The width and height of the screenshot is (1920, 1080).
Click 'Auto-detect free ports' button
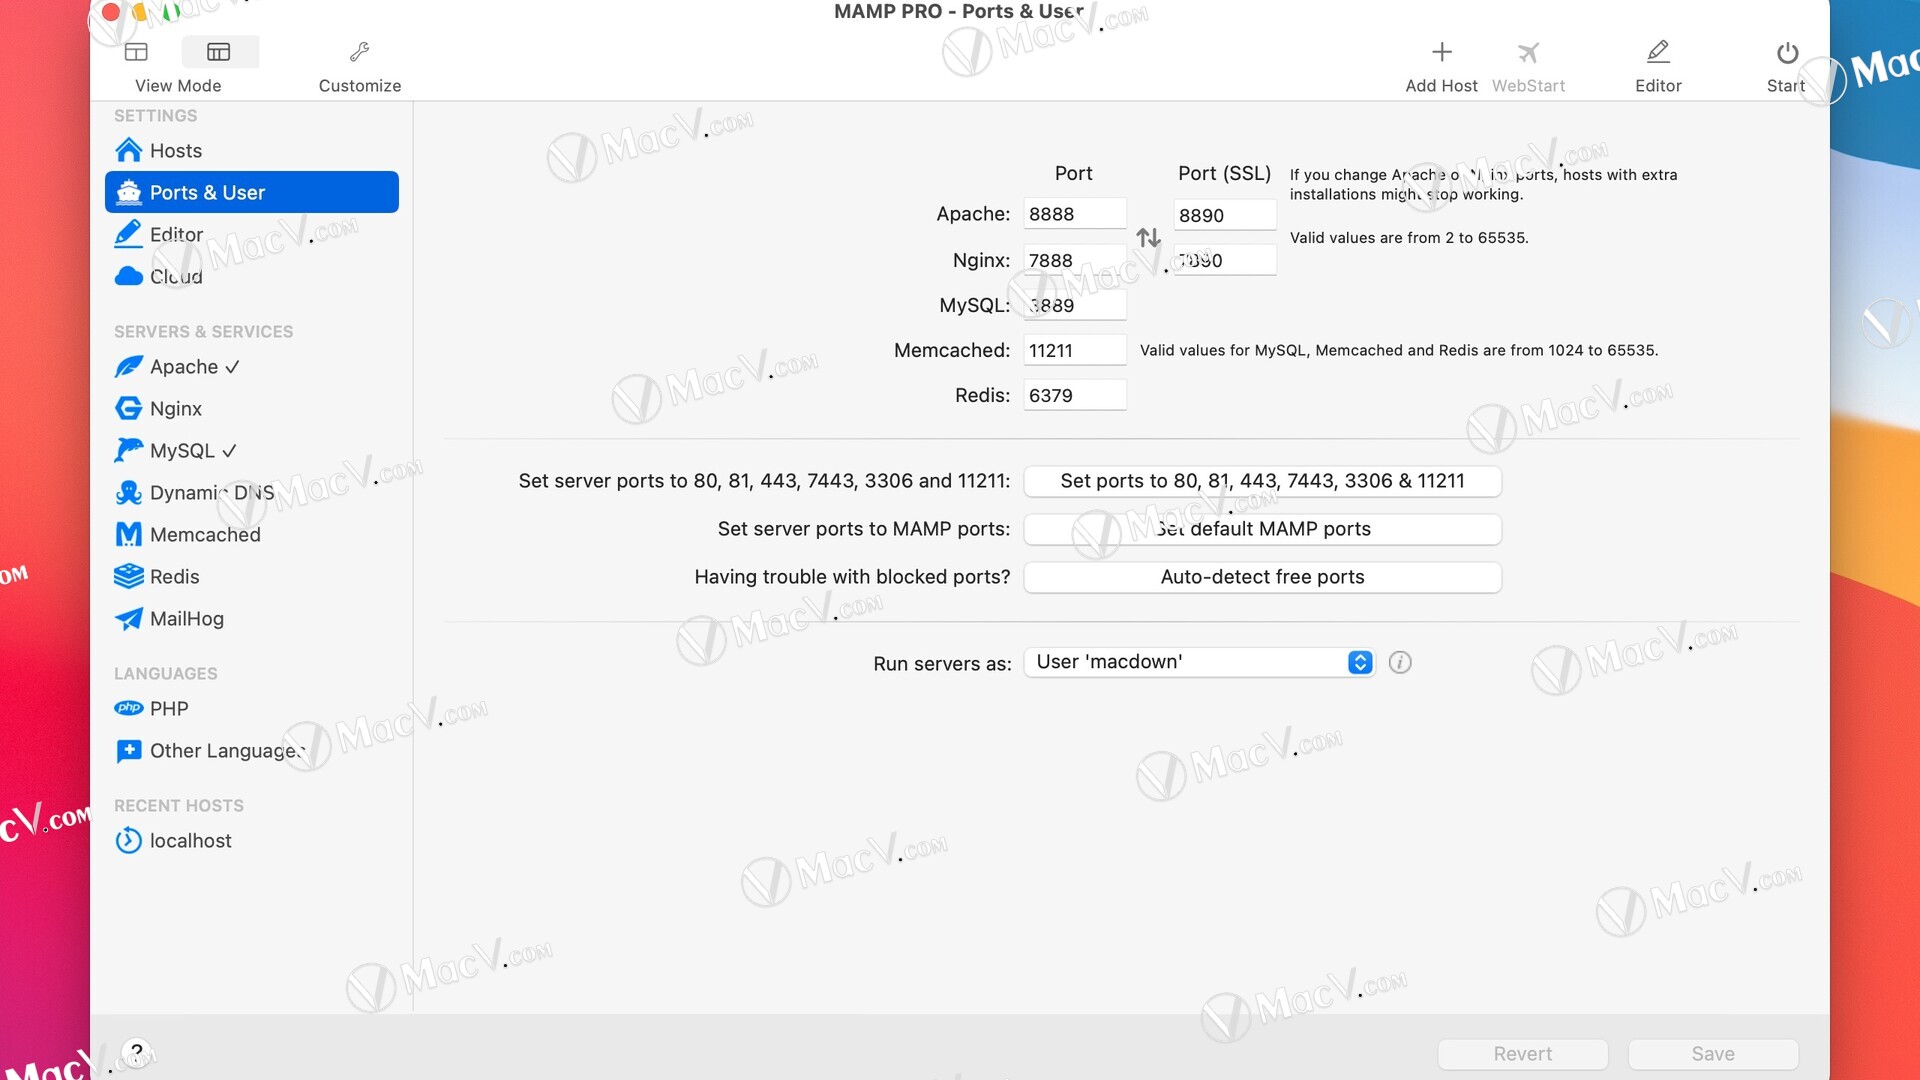(1262, 576)
